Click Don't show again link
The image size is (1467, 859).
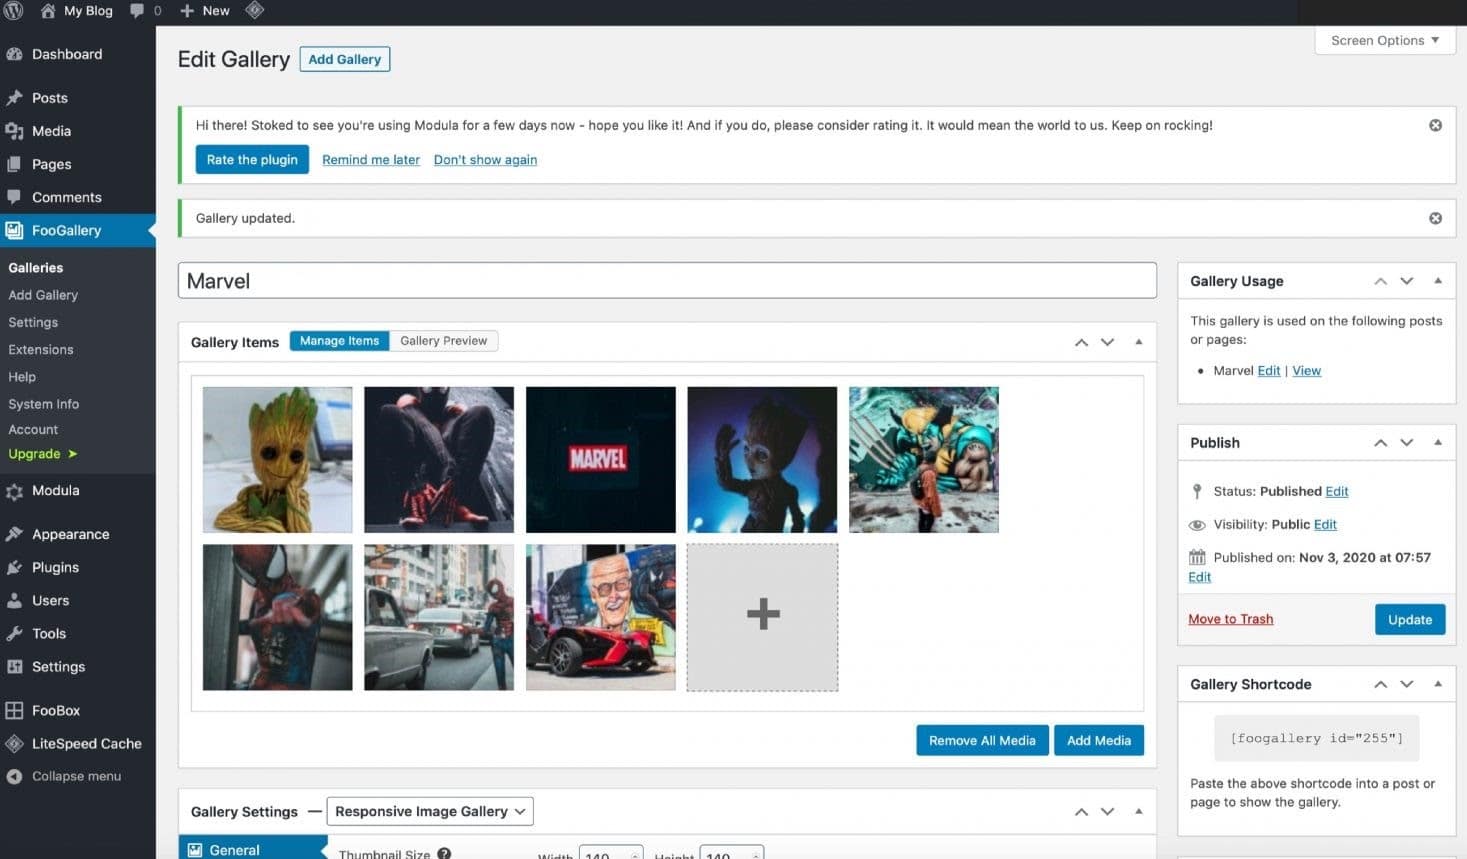[x=485, y=159]
